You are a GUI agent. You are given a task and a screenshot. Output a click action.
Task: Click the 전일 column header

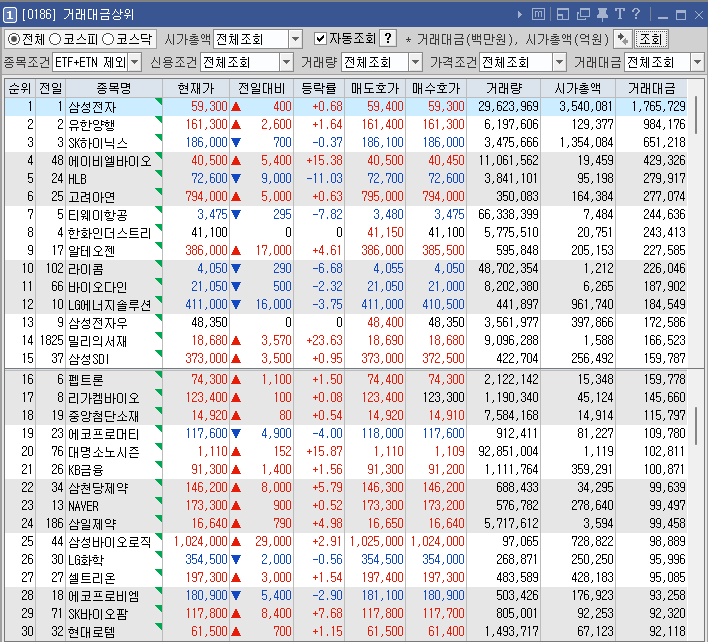pos(51,88)
